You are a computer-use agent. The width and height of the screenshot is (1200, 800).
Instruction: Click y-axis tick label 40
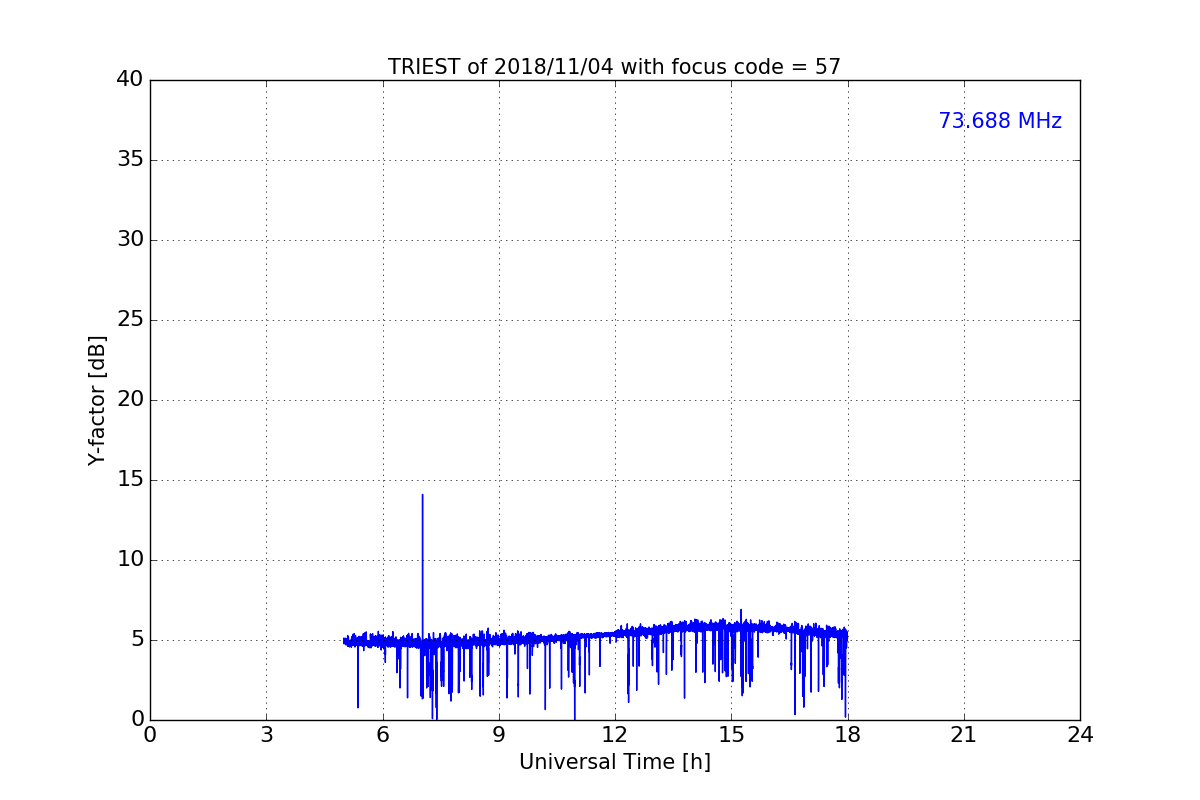pyautogui.click(x=130, y=80)
